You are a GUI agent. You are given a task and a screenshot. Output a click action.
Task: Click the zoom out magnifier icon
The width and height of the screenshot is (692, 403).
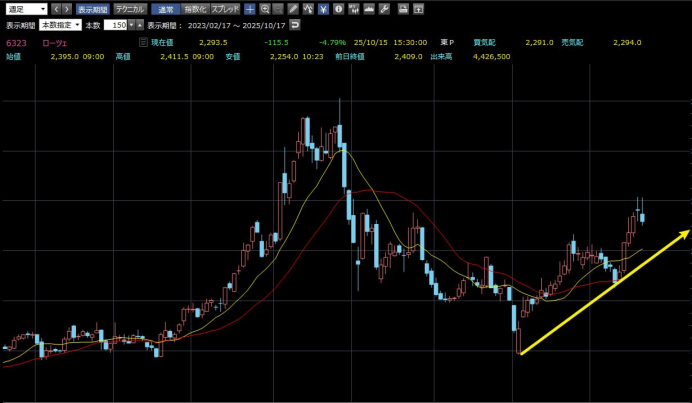point(278,8)
